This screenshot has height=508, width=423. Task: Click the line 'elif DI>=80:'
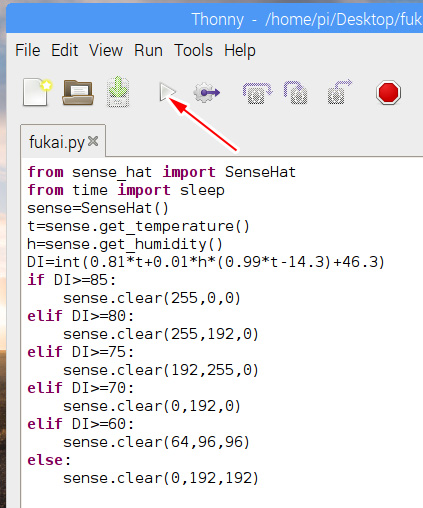click(81, 316)
